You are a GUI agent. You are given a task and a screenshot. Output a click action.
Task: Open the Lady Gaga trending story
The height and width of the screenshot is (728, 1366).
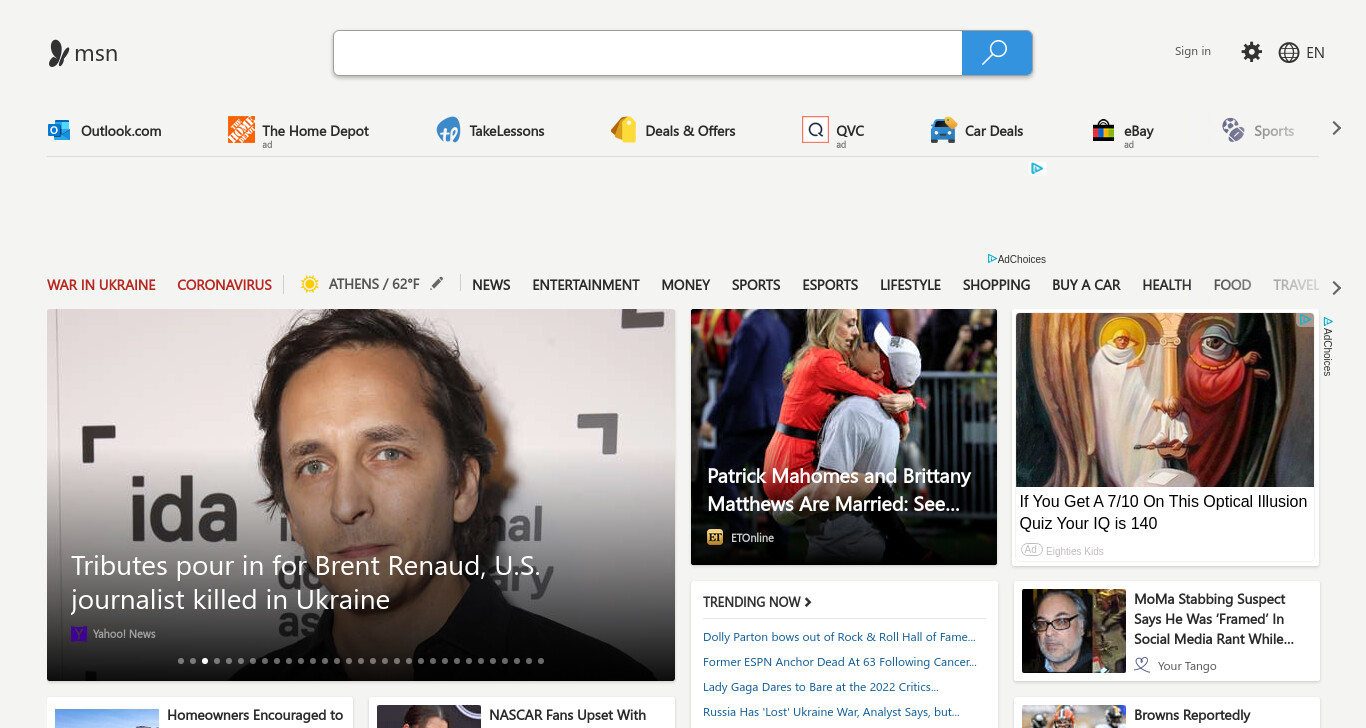point(821,687)
